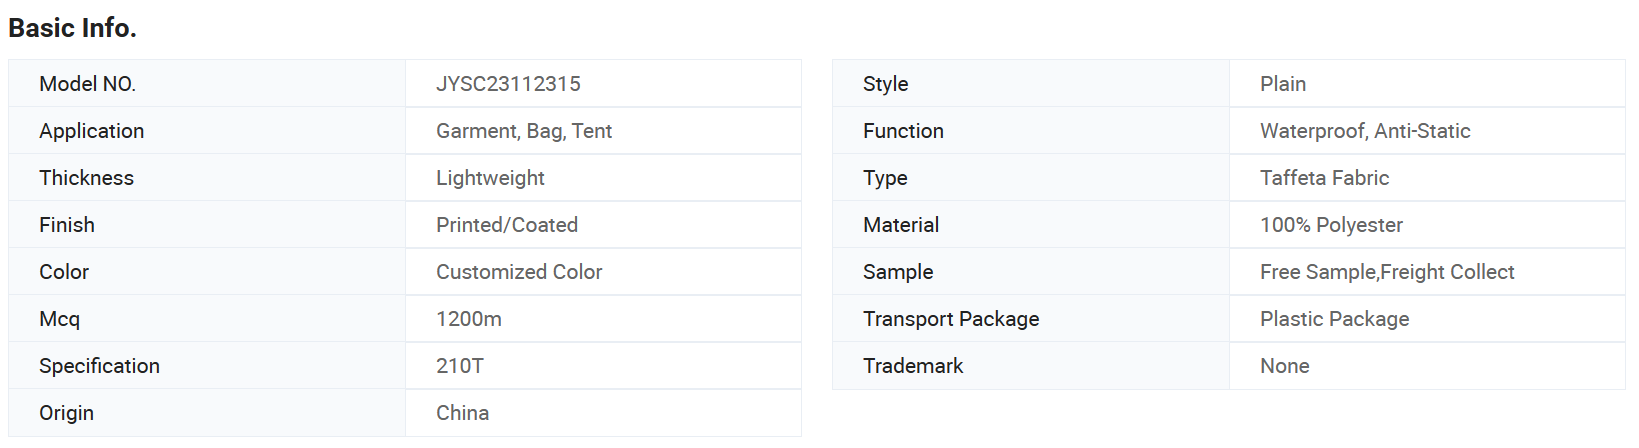Click the Customized Color value
The image size is (1639, 448).
pyautogui.click(x=519, y=272)
